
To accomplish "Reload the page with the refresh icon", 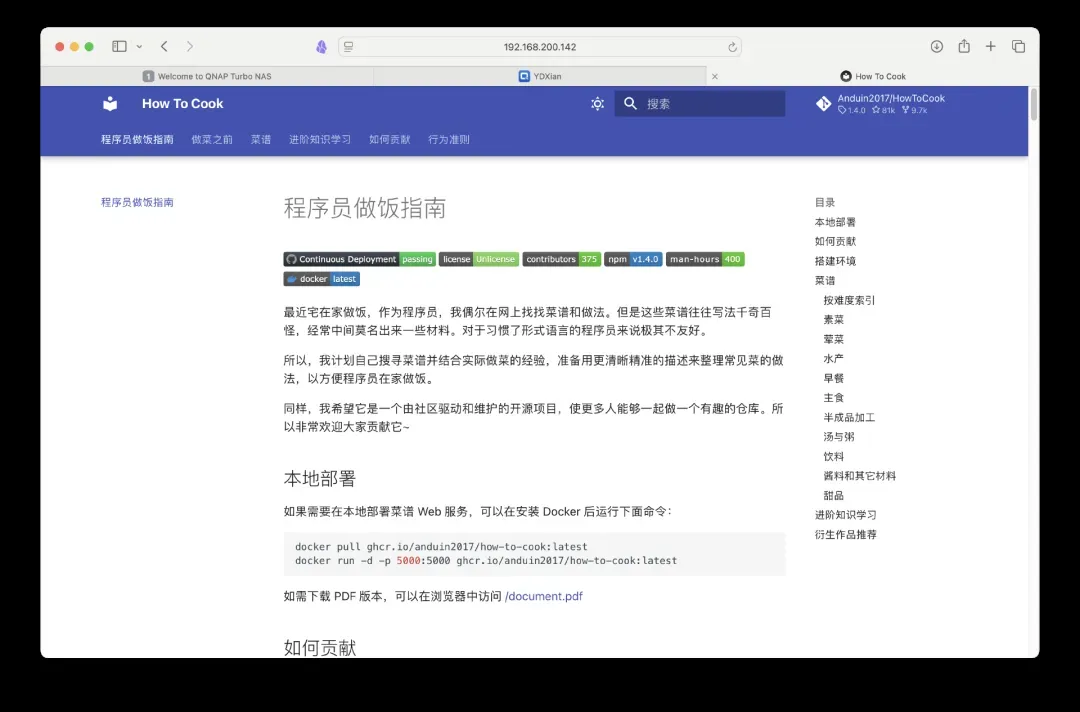I will (733, 47).
